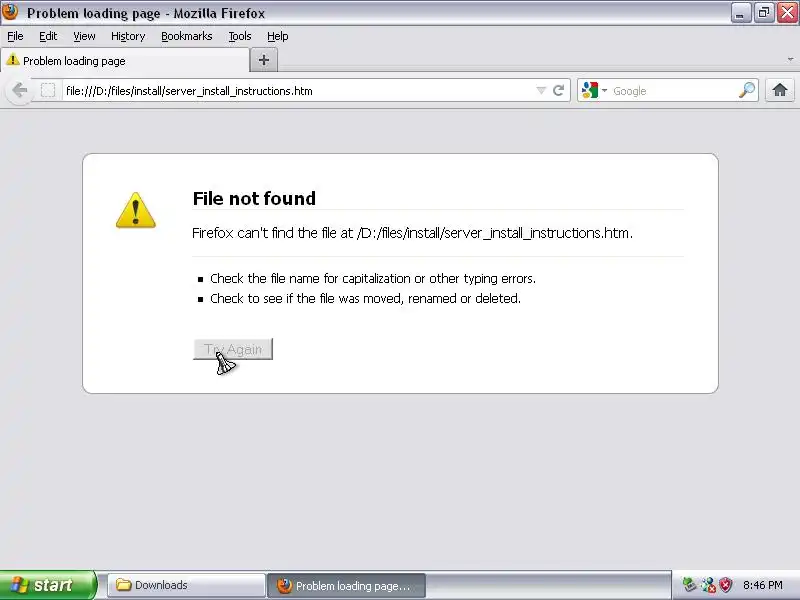Click the warning icon on the tab
The width and height of the screenshot is (800, 600).
[x=13, y=60]
